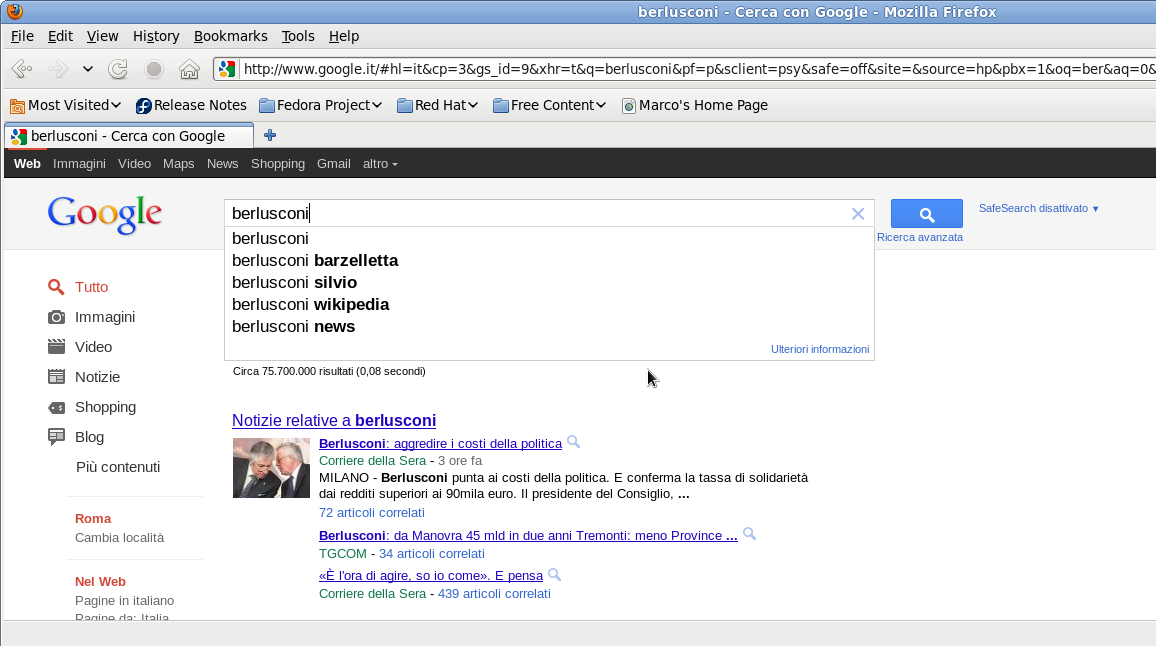Select the 'berlusconi silvio' suggestion

(549, 282)
